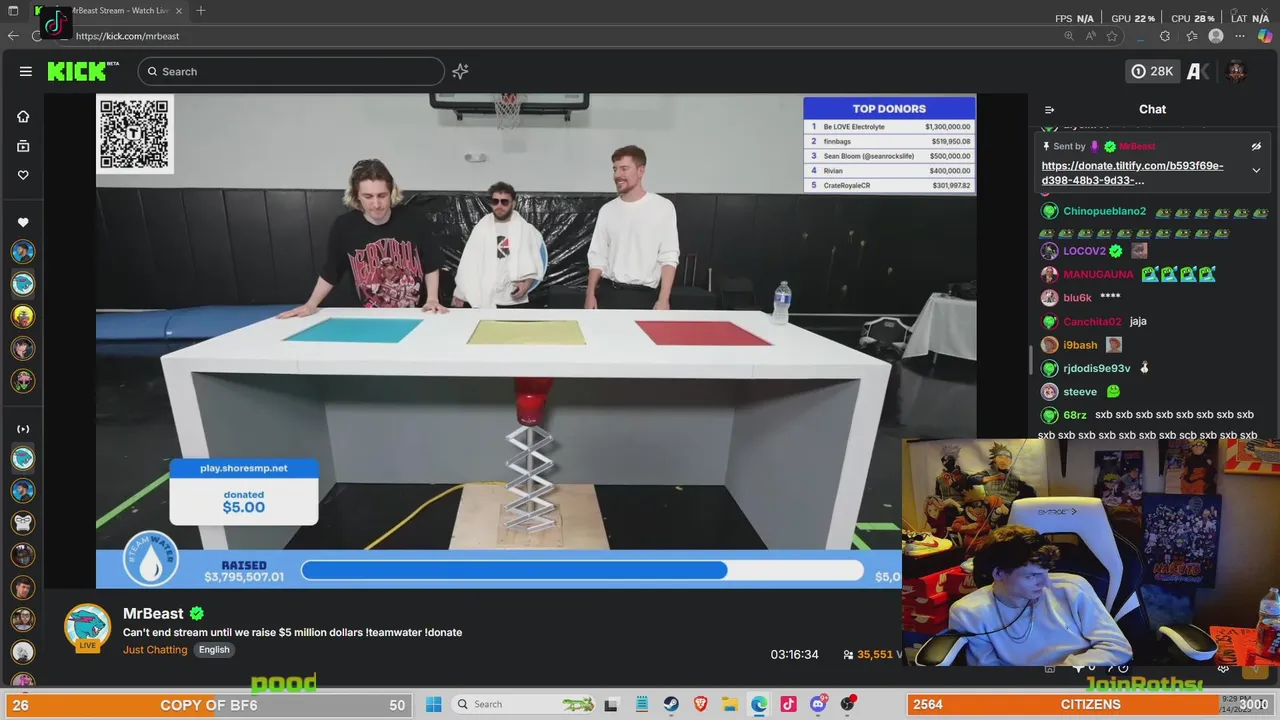Open the read aloud icon in address bar

click(1091, 36)
